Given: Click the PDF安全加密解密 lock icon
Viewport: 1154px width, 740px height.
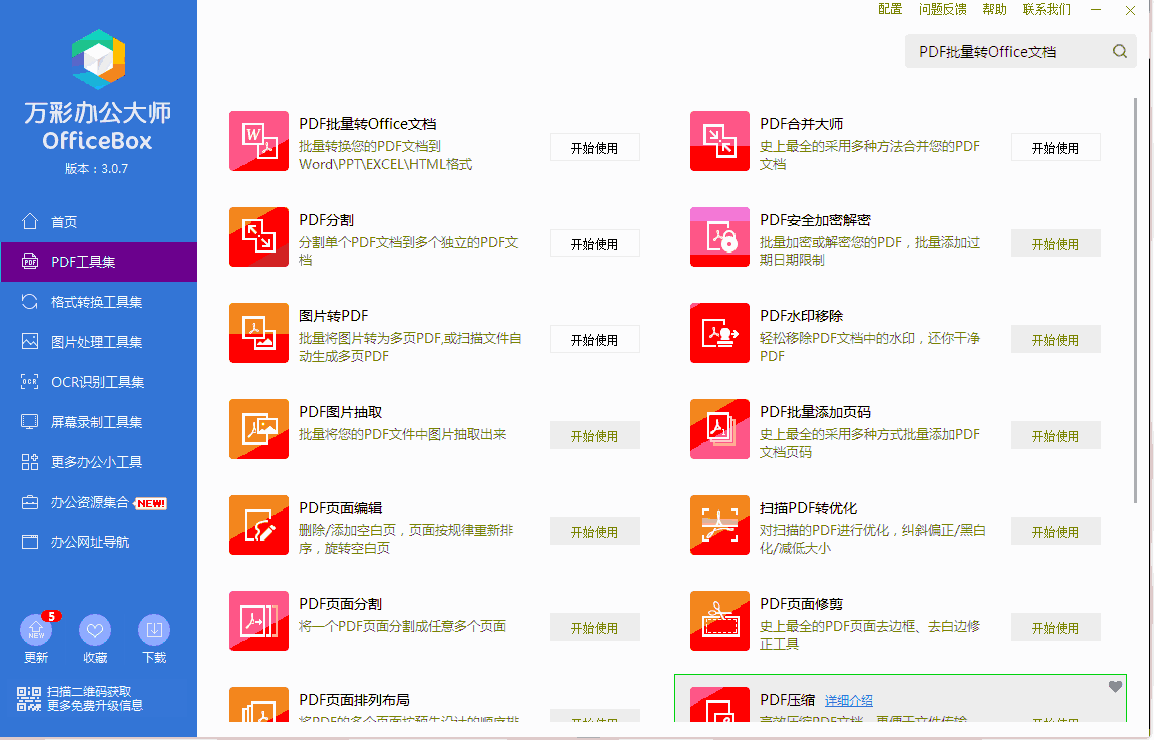Looking at the screenshot, I should tap(719, 236).
